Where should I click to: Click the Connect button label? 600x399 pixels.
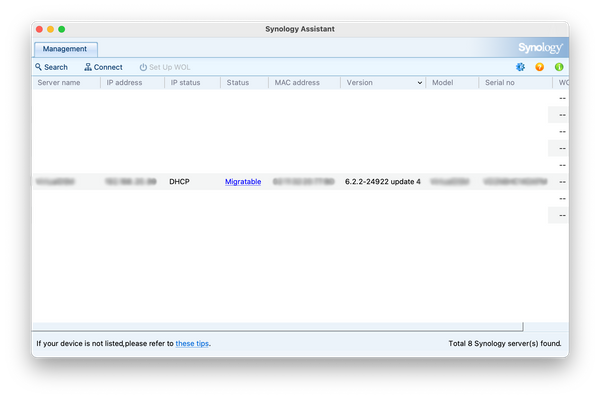tap(108, 67)
